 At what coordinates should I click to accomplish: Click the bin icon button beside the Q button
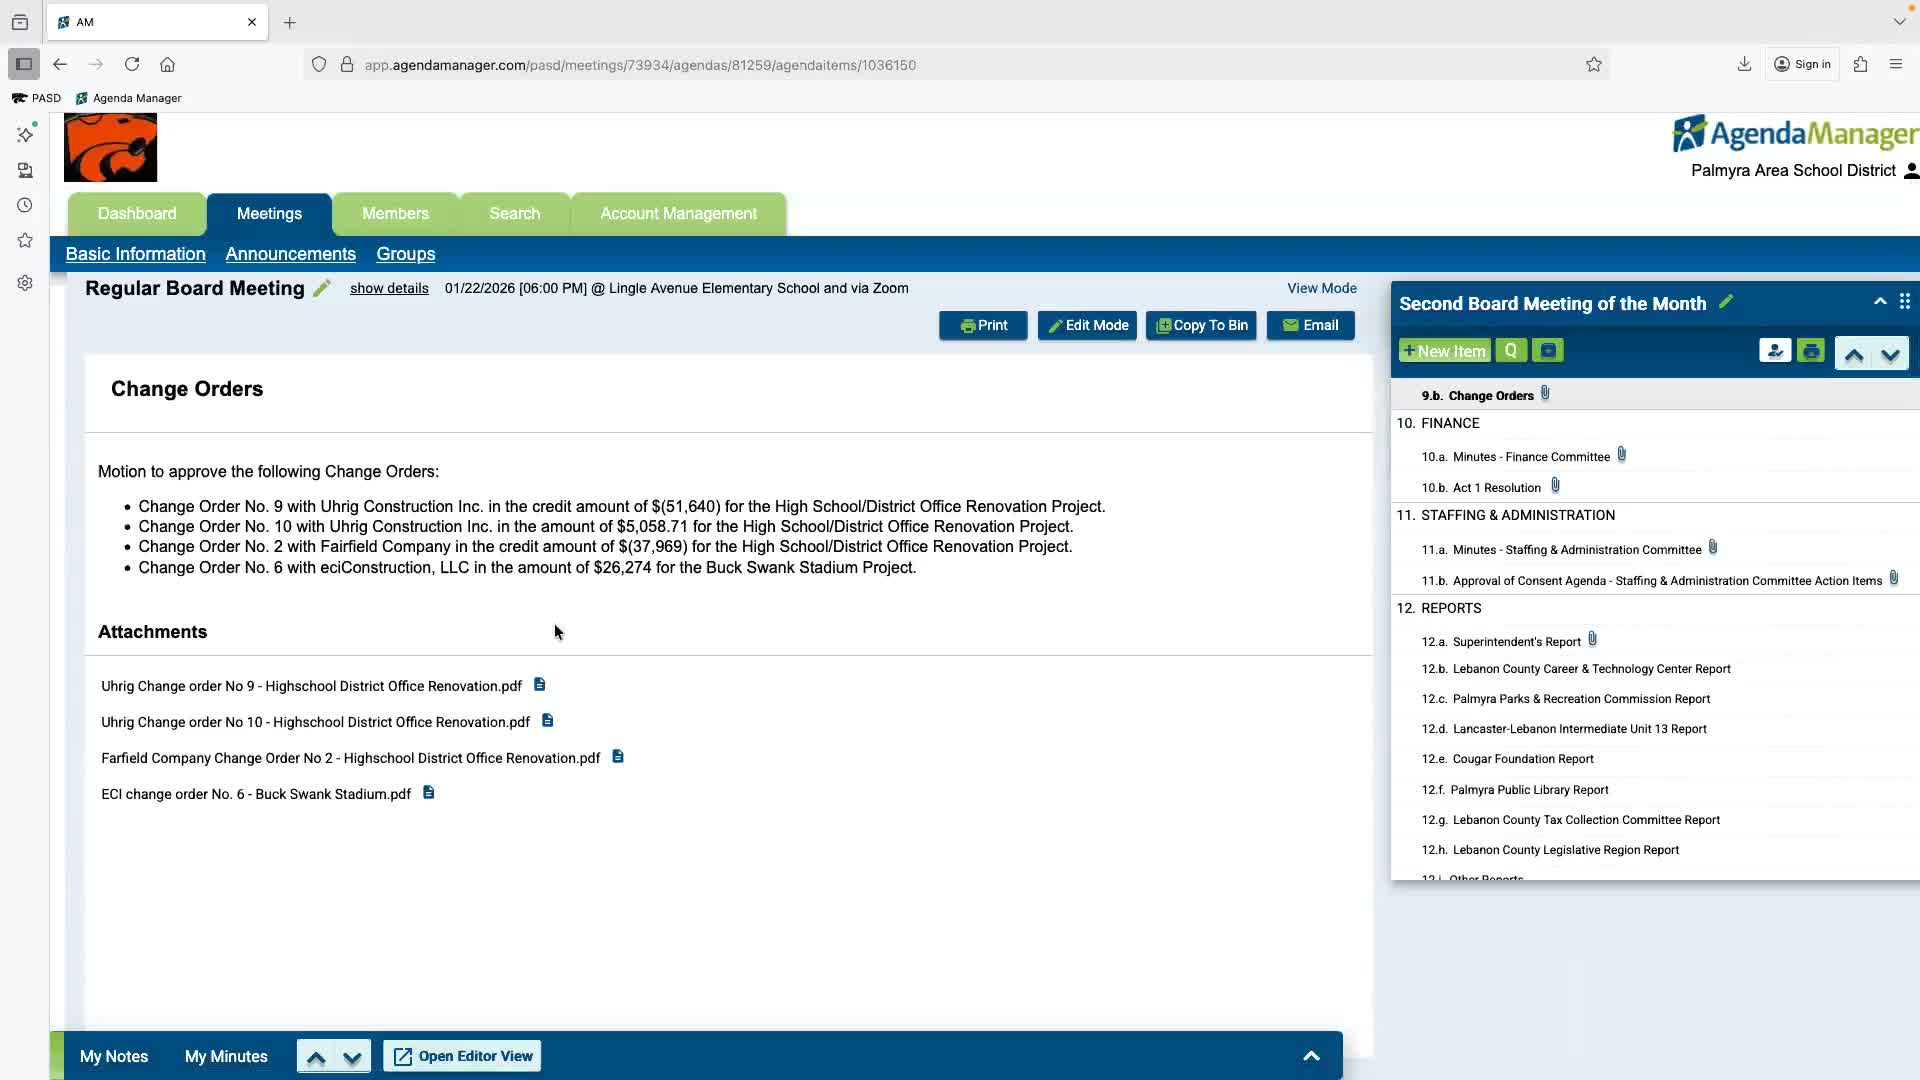coord(1548,351)
